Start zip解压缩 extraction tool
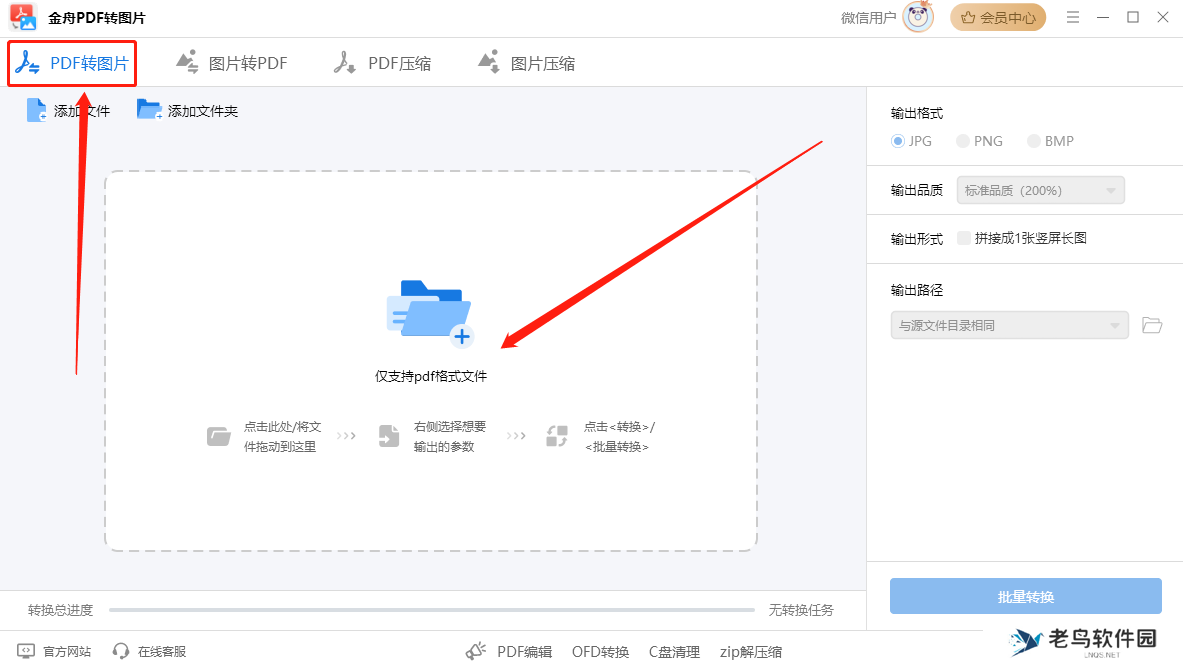Viewport: 1183px width, 668px height. [750, 651]
